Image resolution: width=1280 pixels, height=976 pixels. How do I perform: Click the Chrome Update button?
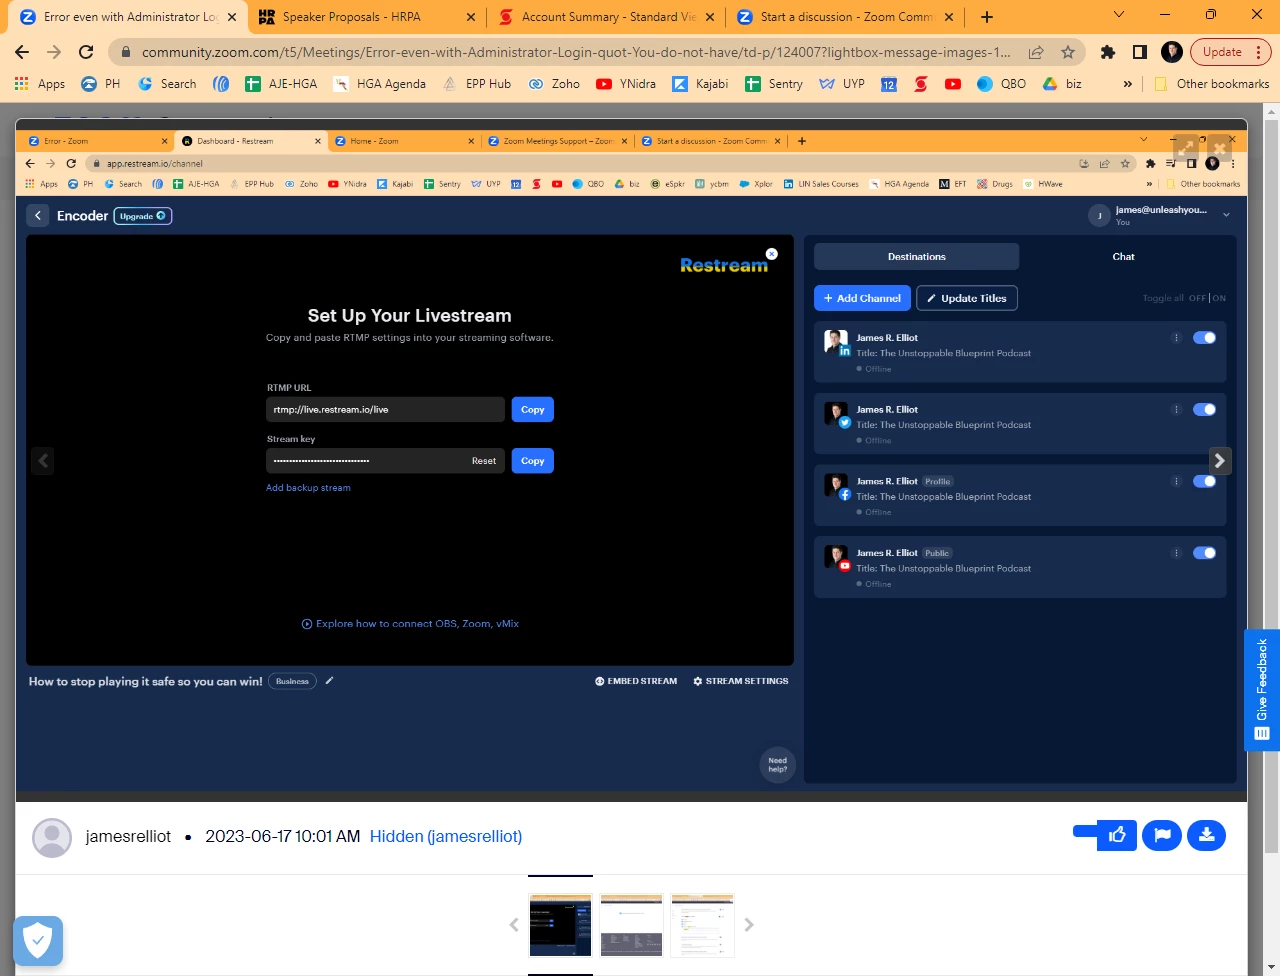coord(1231,52)
